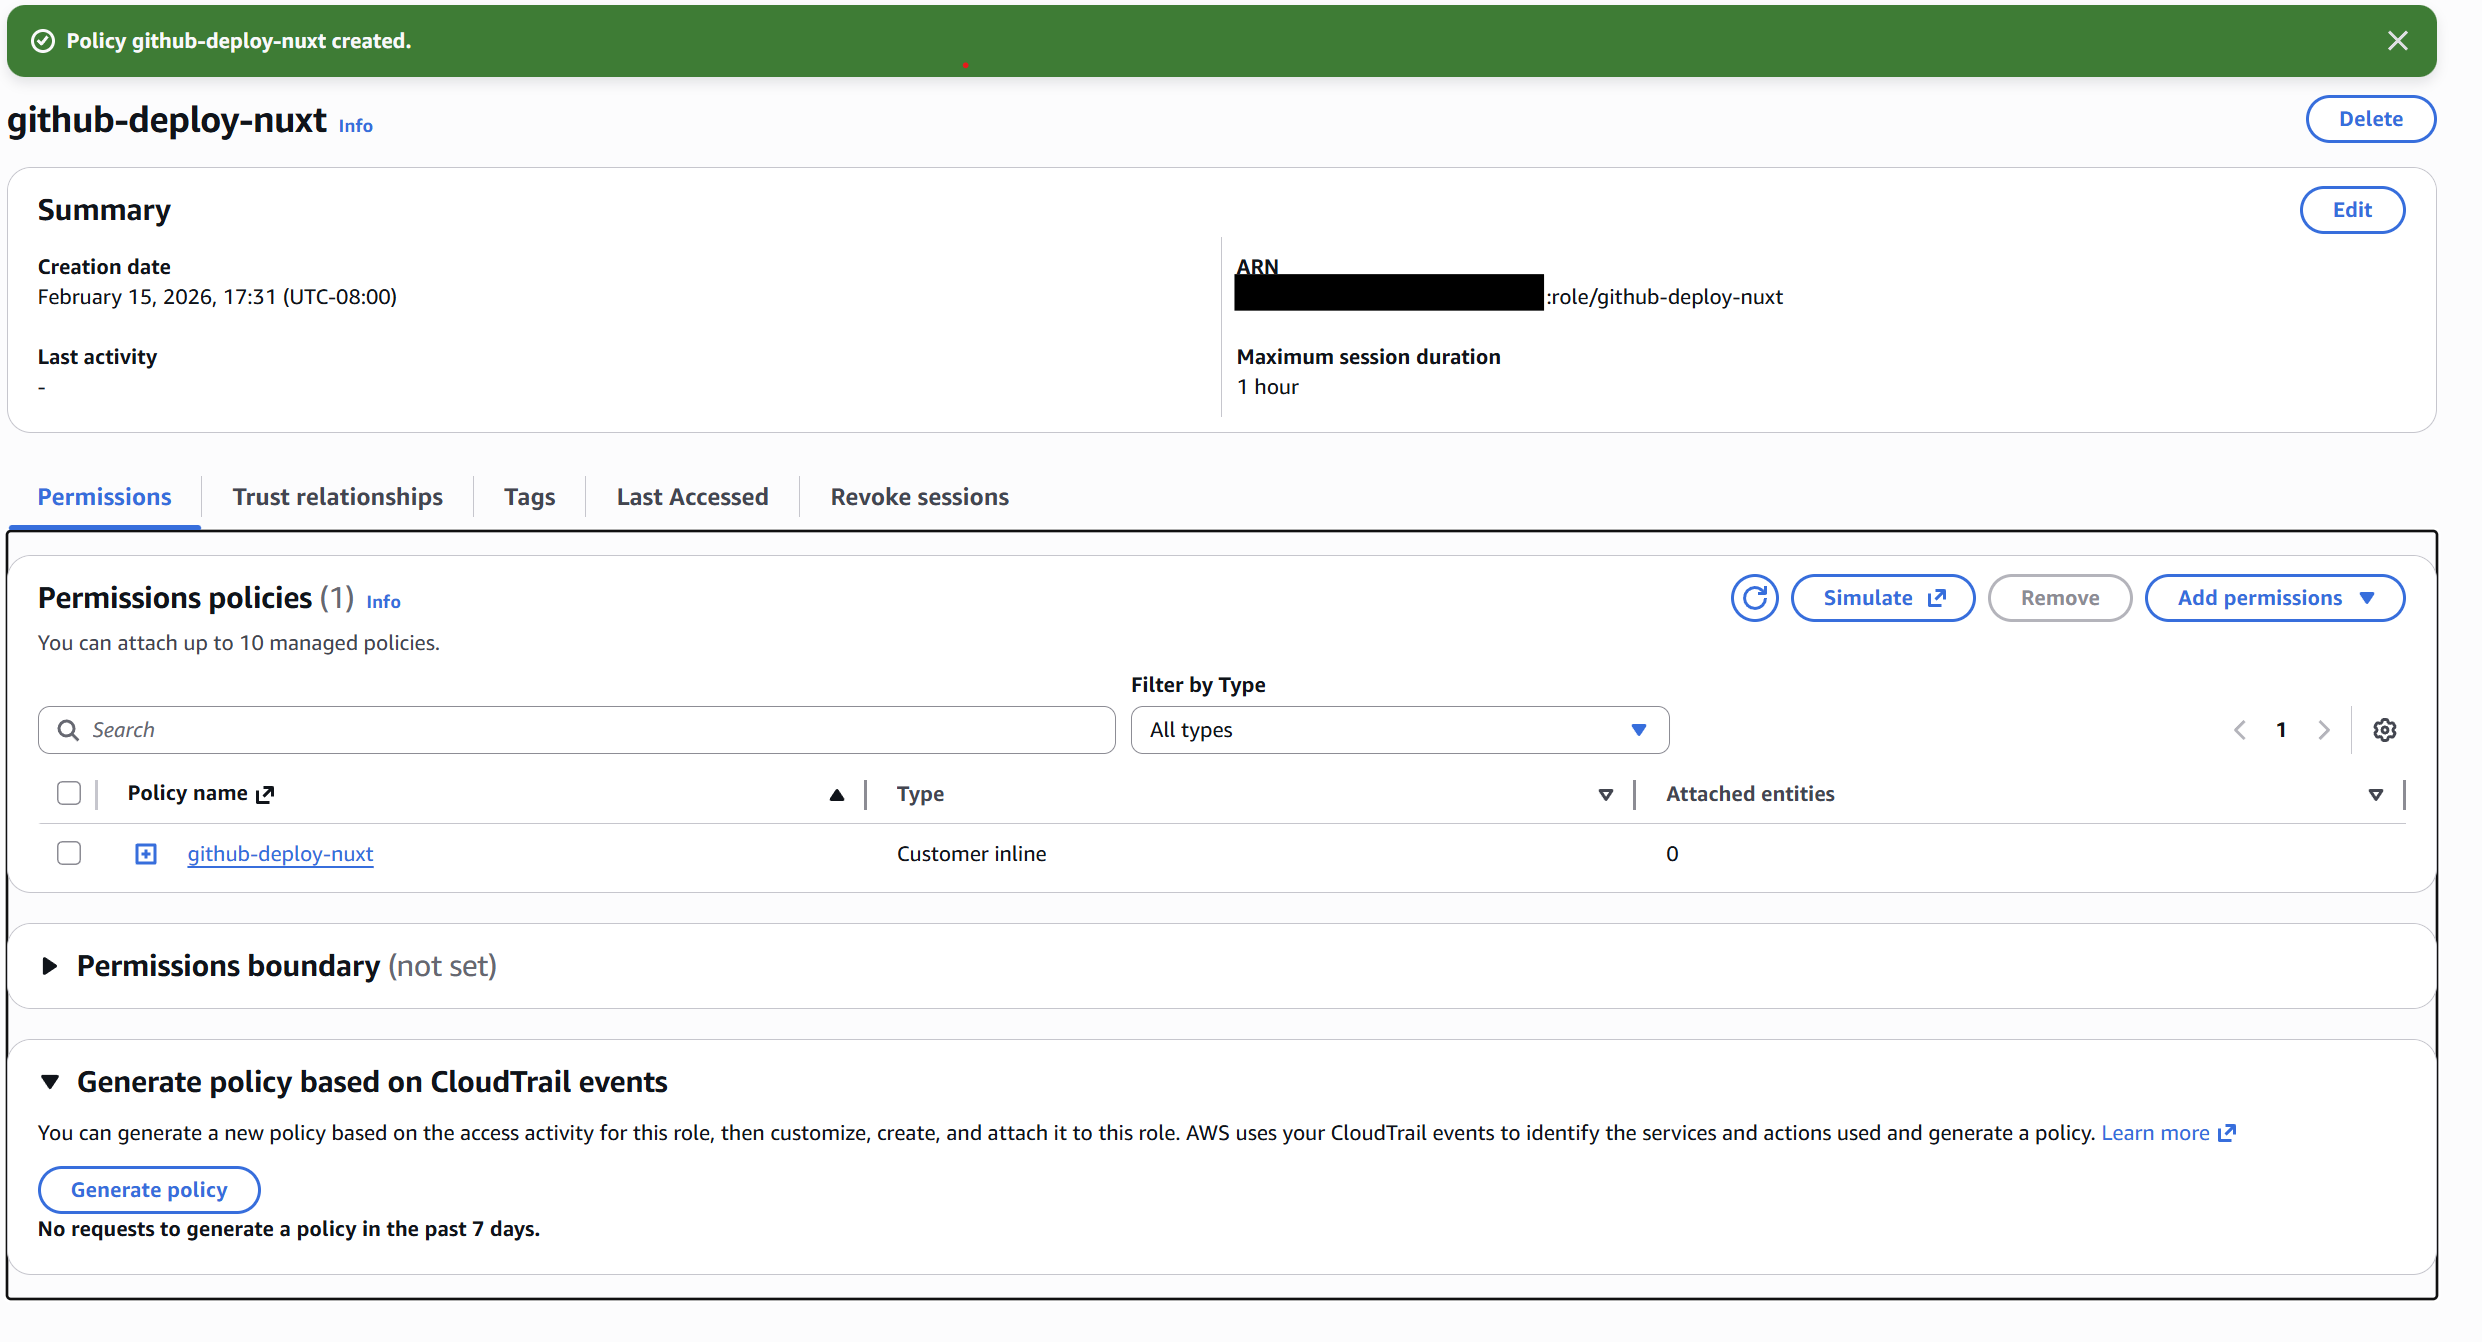Open the Add permissions dropdown menu
2482x1342 pixels.
pyautogui.click(x=2274, y=598)
